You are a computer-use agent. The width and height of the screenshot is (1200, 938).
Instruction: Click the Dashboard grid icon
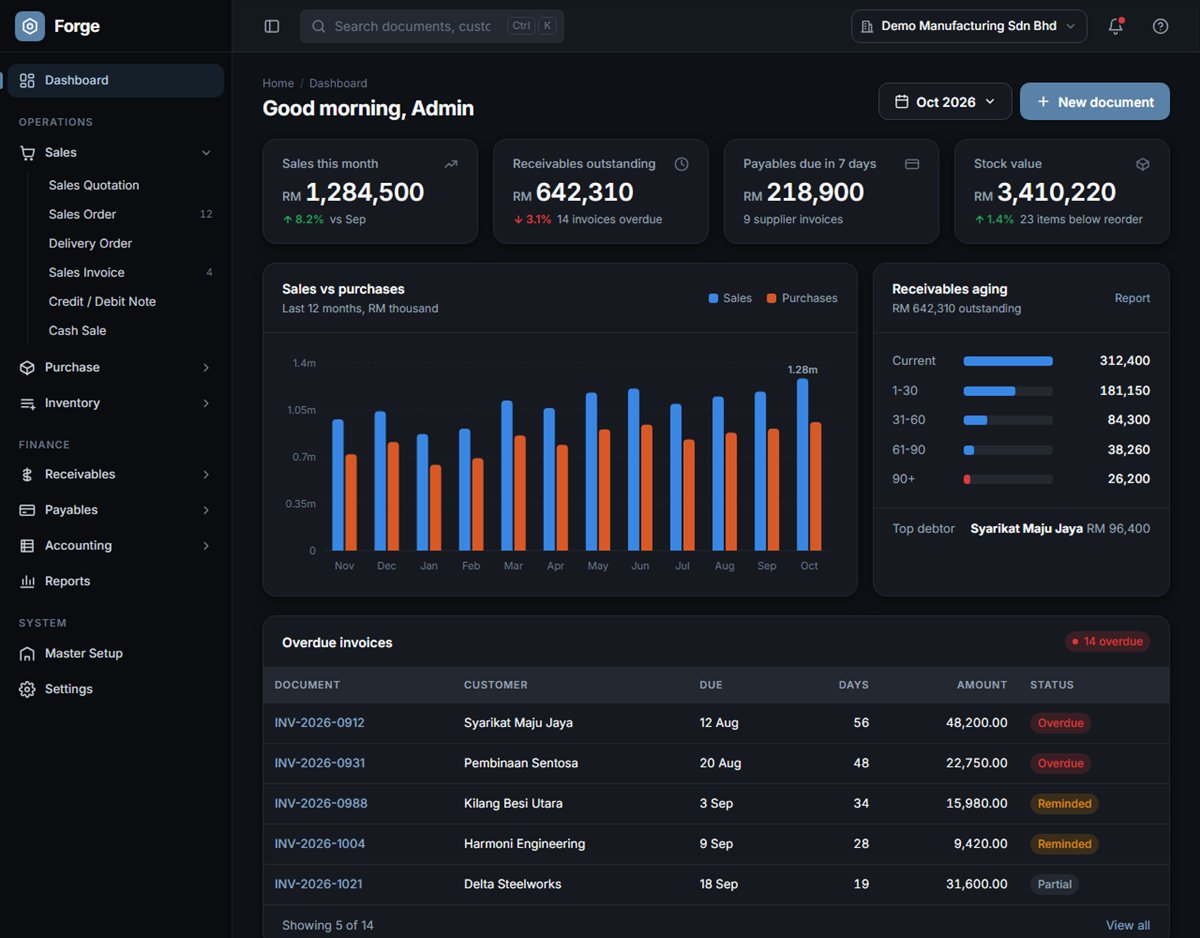click(27, 80)
